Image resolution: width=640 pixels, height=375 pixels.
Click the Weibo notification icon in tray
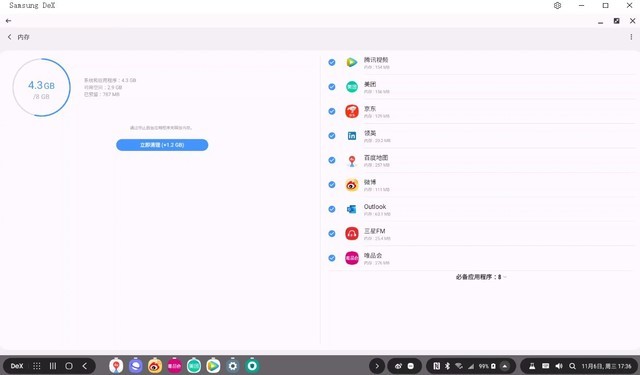click(x=398, y=366)
